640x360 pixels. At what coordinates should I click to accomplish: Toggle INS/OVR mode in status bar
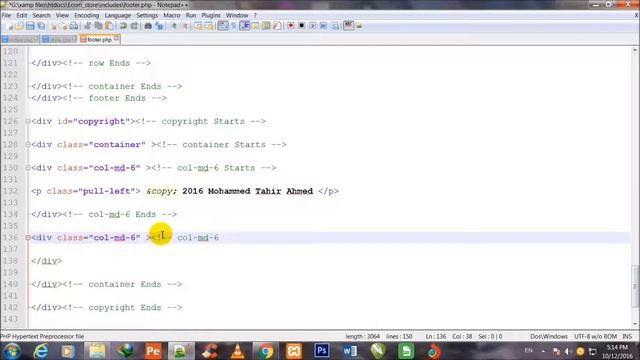click(x=627, y=336)
